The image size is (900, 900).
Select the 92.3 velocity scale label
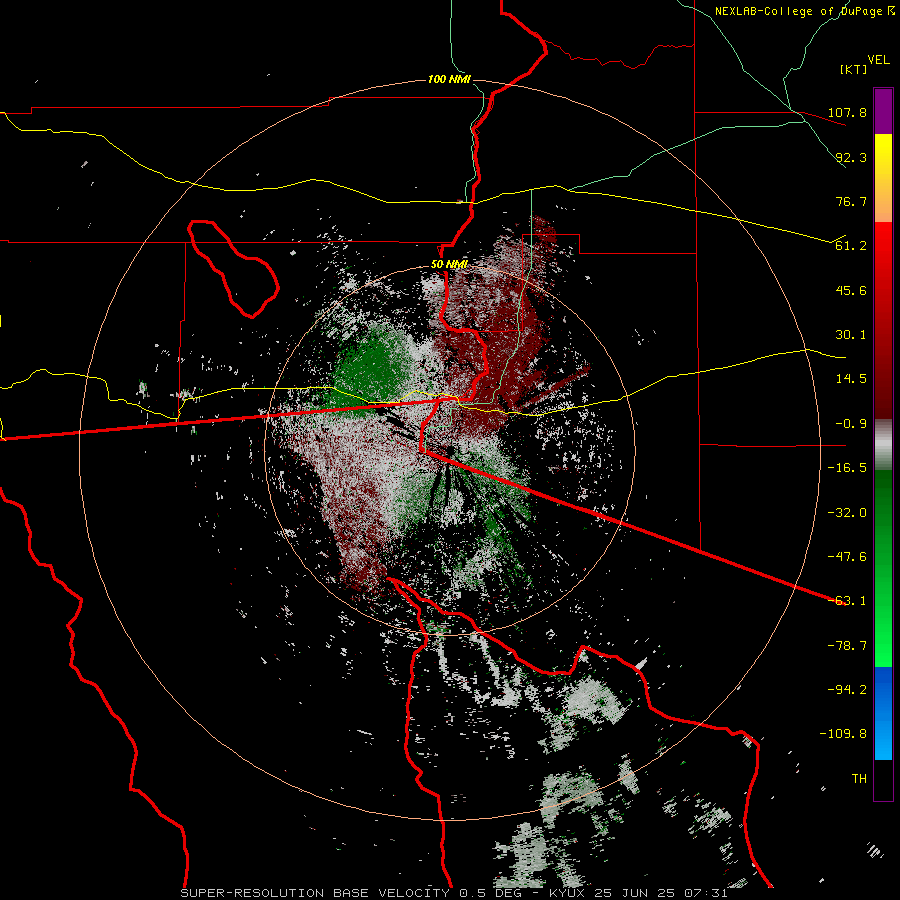point(851,157)
